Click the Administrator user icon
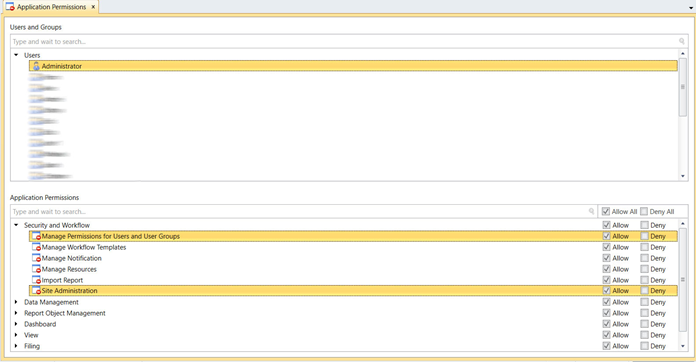This screenshot has width=696, height=362. [36, 66]
